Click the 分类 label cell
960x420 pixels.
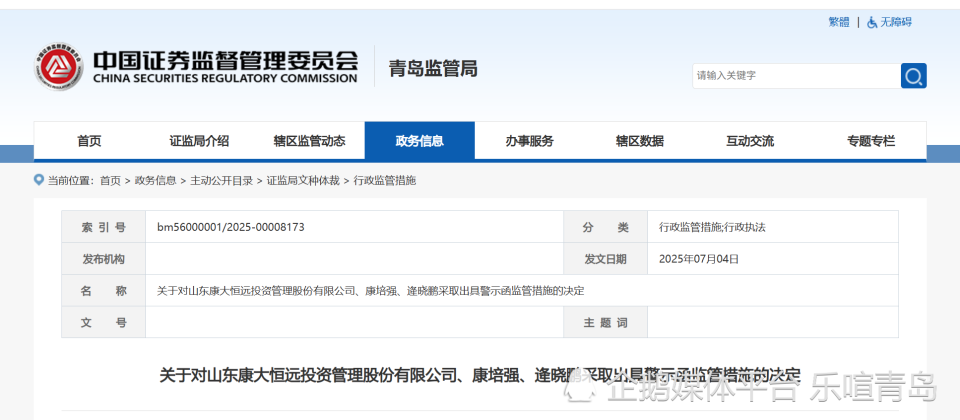pyautogui.click(x=606, y=227)
